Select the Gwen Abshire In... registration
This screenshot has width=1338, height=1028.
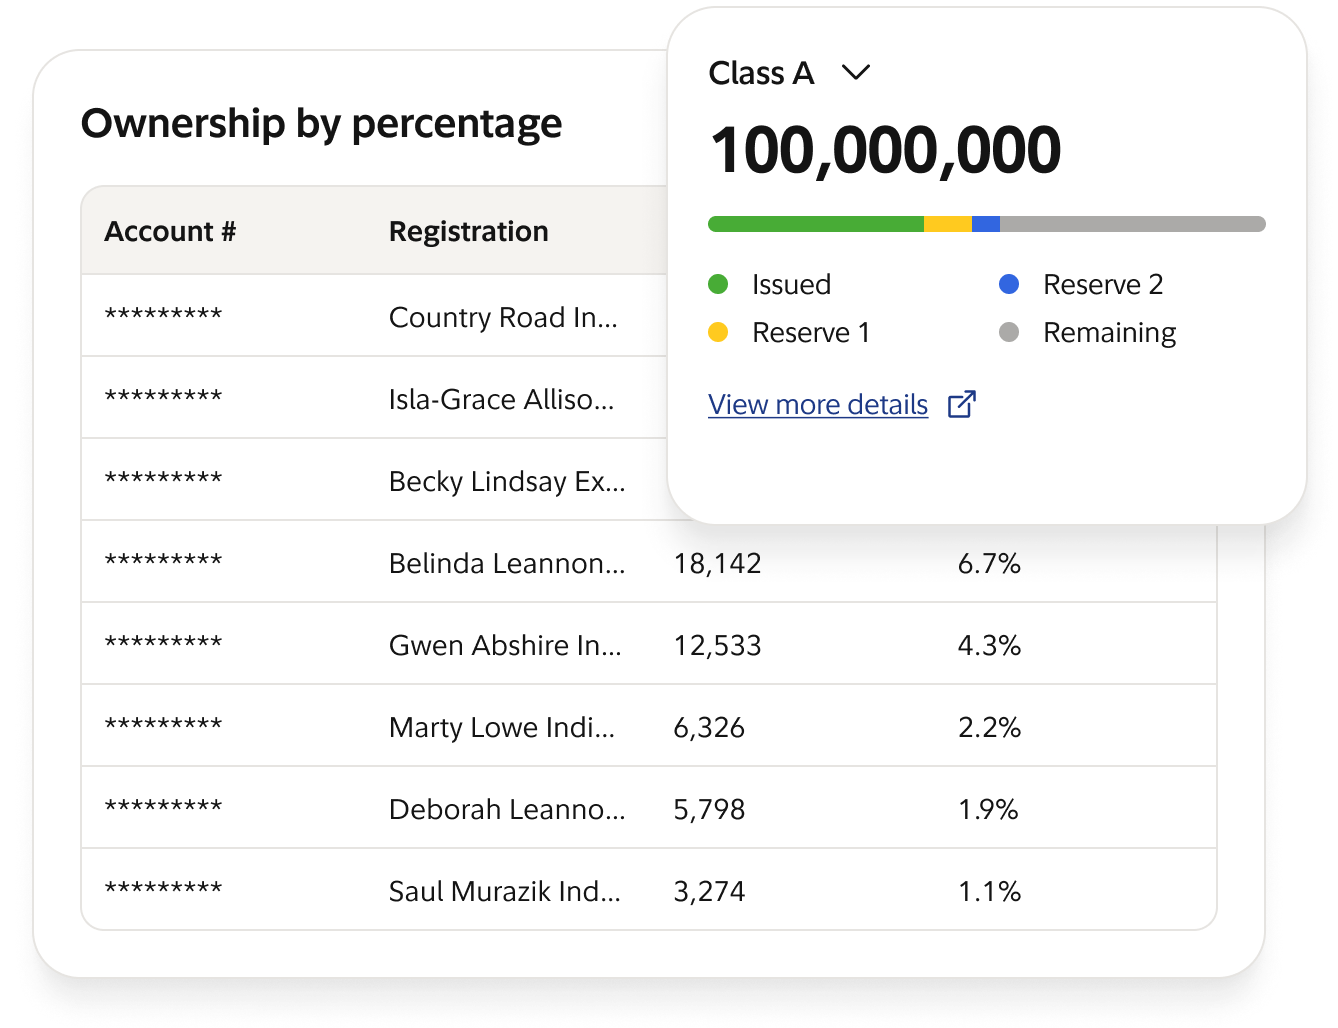(505, 645)
